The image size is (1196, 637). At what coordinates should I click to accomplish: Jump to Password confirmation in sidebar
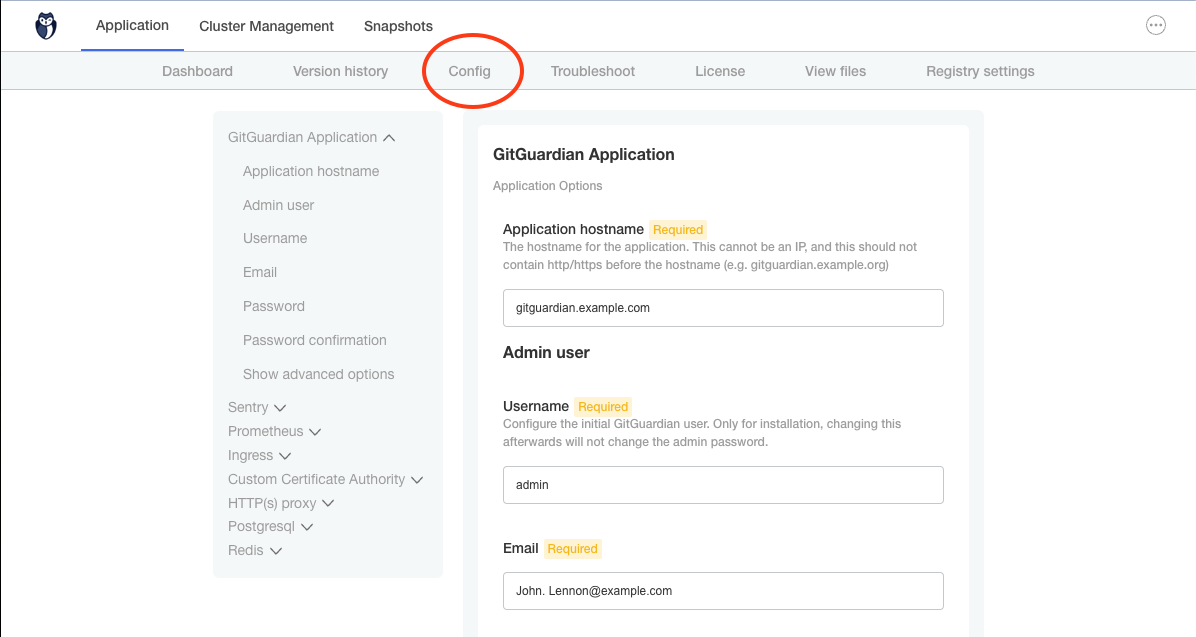pos(315,340)
